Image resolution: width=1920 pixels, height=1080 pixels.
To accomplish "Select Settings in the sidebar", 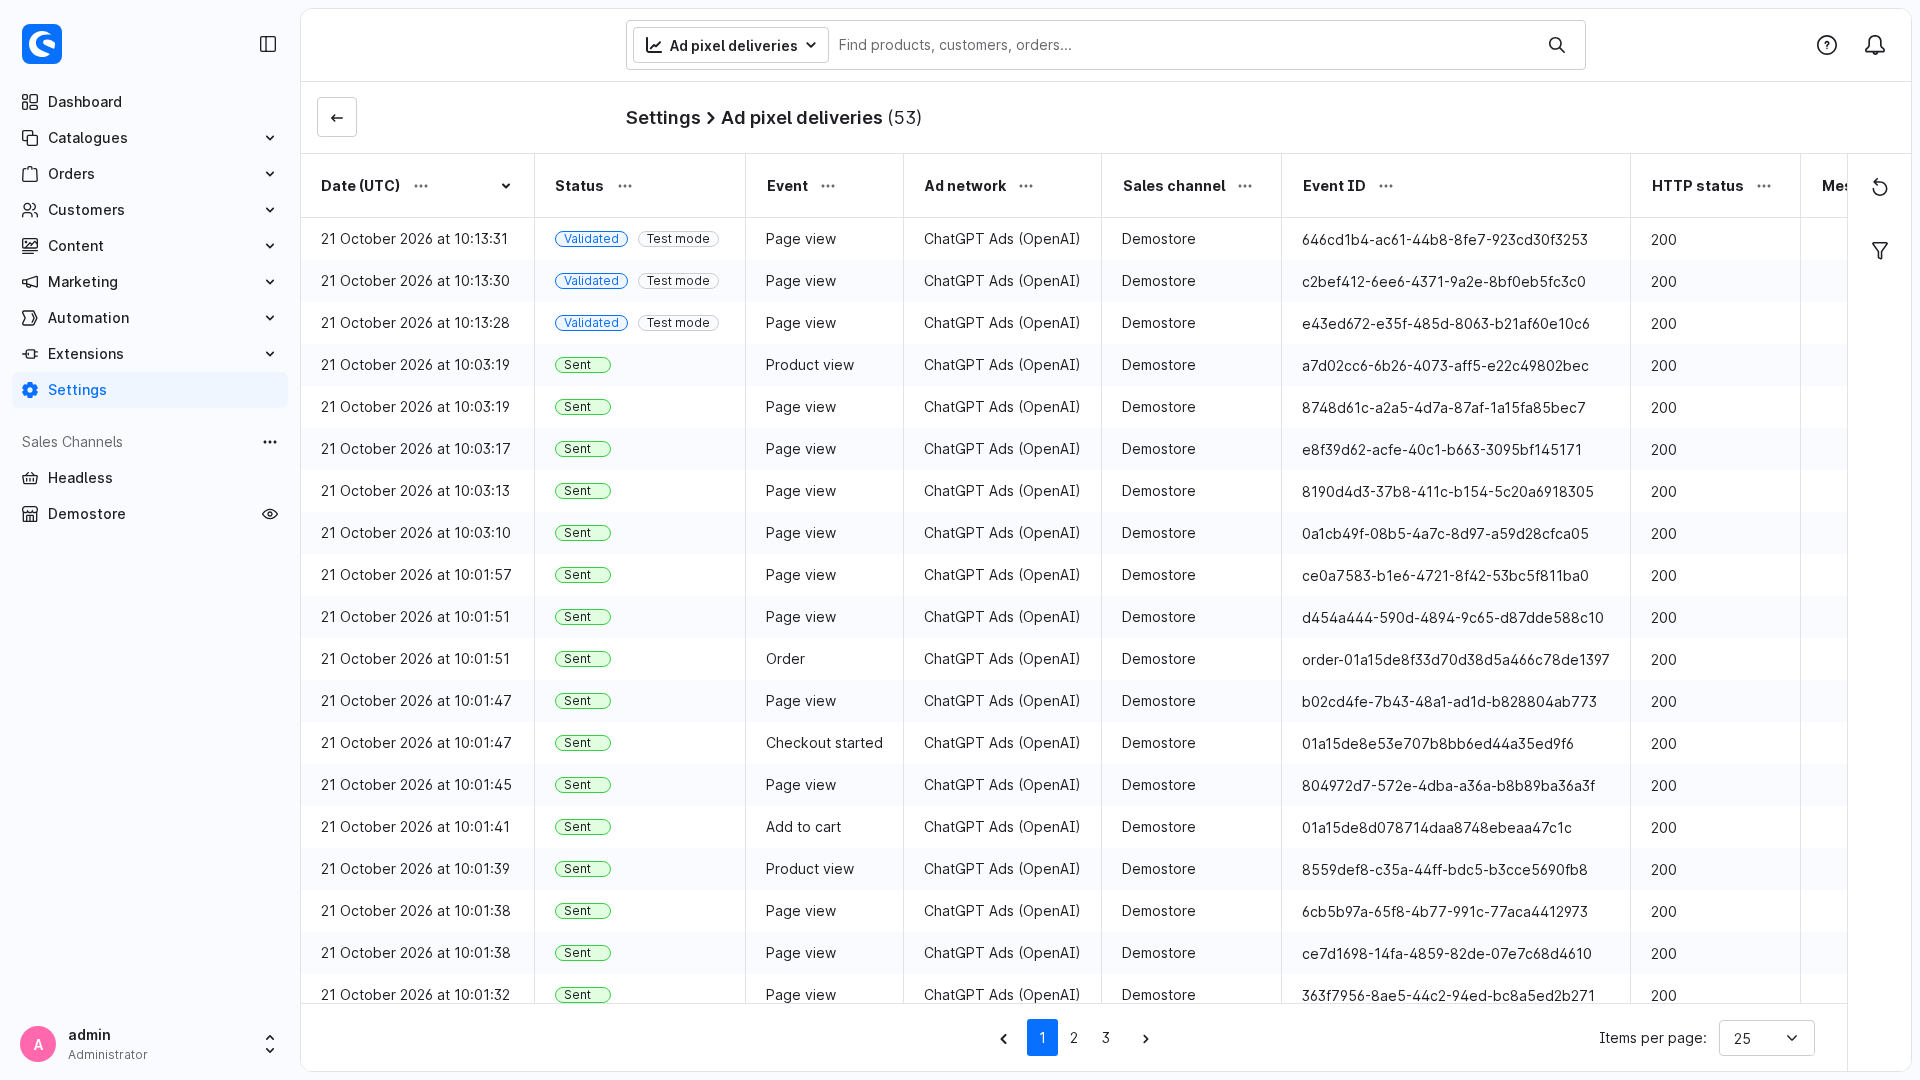I will [x=150, y=390].
